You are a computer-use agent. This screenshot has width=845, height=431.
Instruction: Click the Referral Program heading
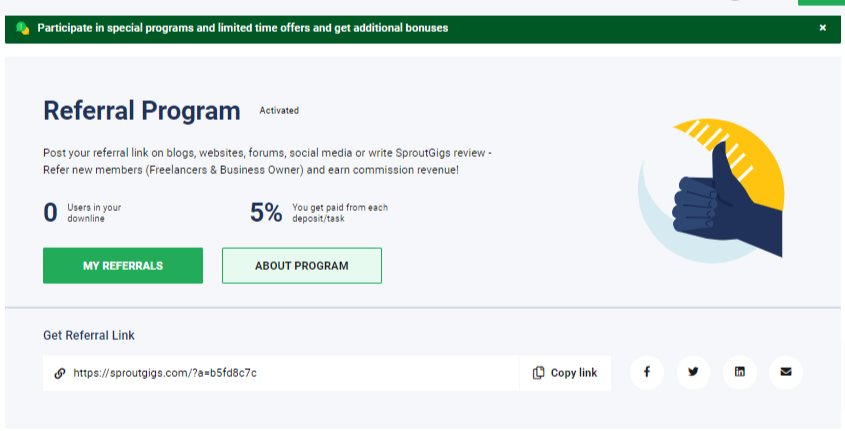click(x=142, y=111)
